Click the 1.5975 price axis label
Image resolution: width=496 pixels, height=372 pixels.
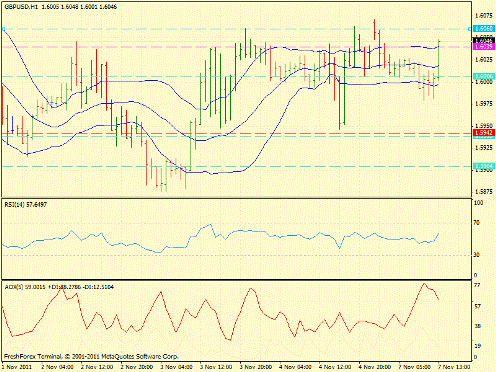point(484,104)
